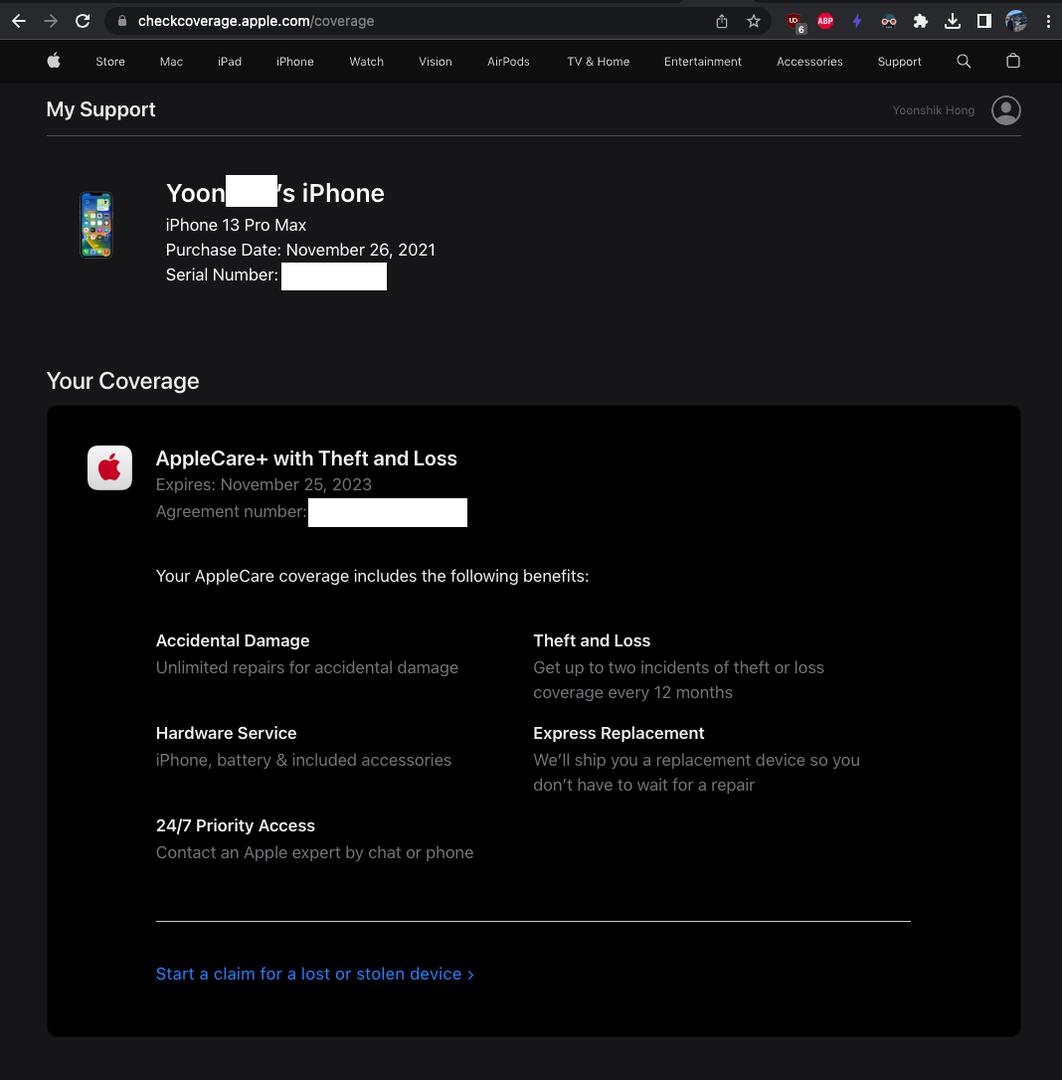Image resolution: width=1062 pixels, height=1080 pixels.
Task: Click the 'Express Replacement' benefit heading
Action: click(x=618, y=733)
